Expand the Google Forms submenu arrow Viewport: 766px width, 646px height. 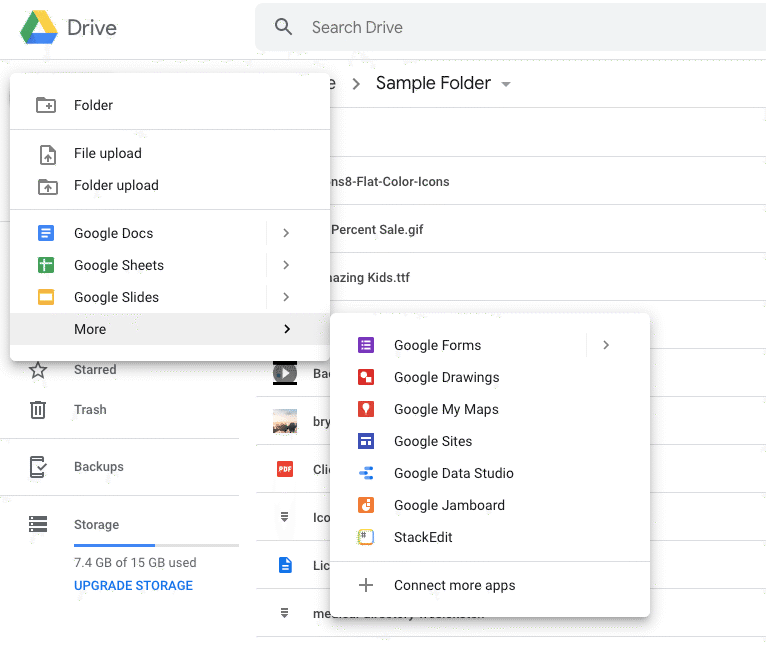(606, 345)
